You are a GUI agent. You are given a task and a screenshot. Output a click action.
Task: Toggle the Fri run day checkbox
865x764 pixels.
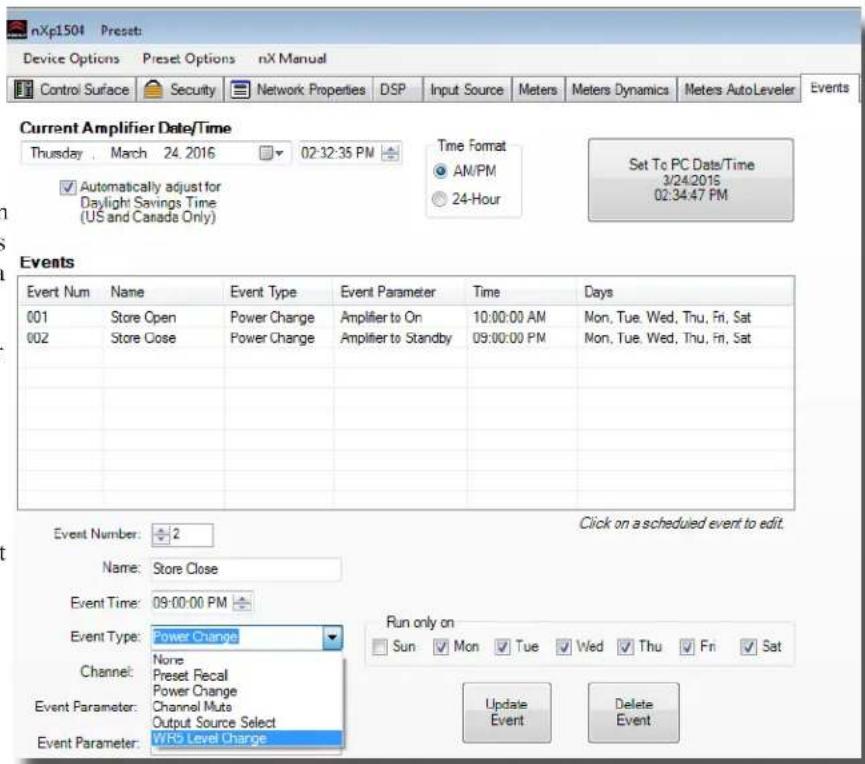(687, 647)
